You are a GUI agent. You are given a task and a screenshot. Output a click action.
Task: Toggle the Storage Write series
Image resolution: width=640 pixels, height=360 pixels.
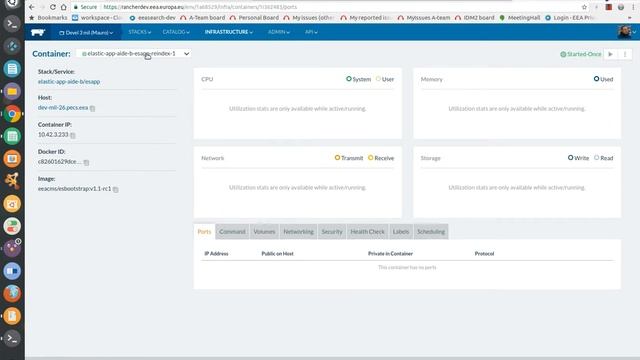pyautogui.click(x=578, y=158)
